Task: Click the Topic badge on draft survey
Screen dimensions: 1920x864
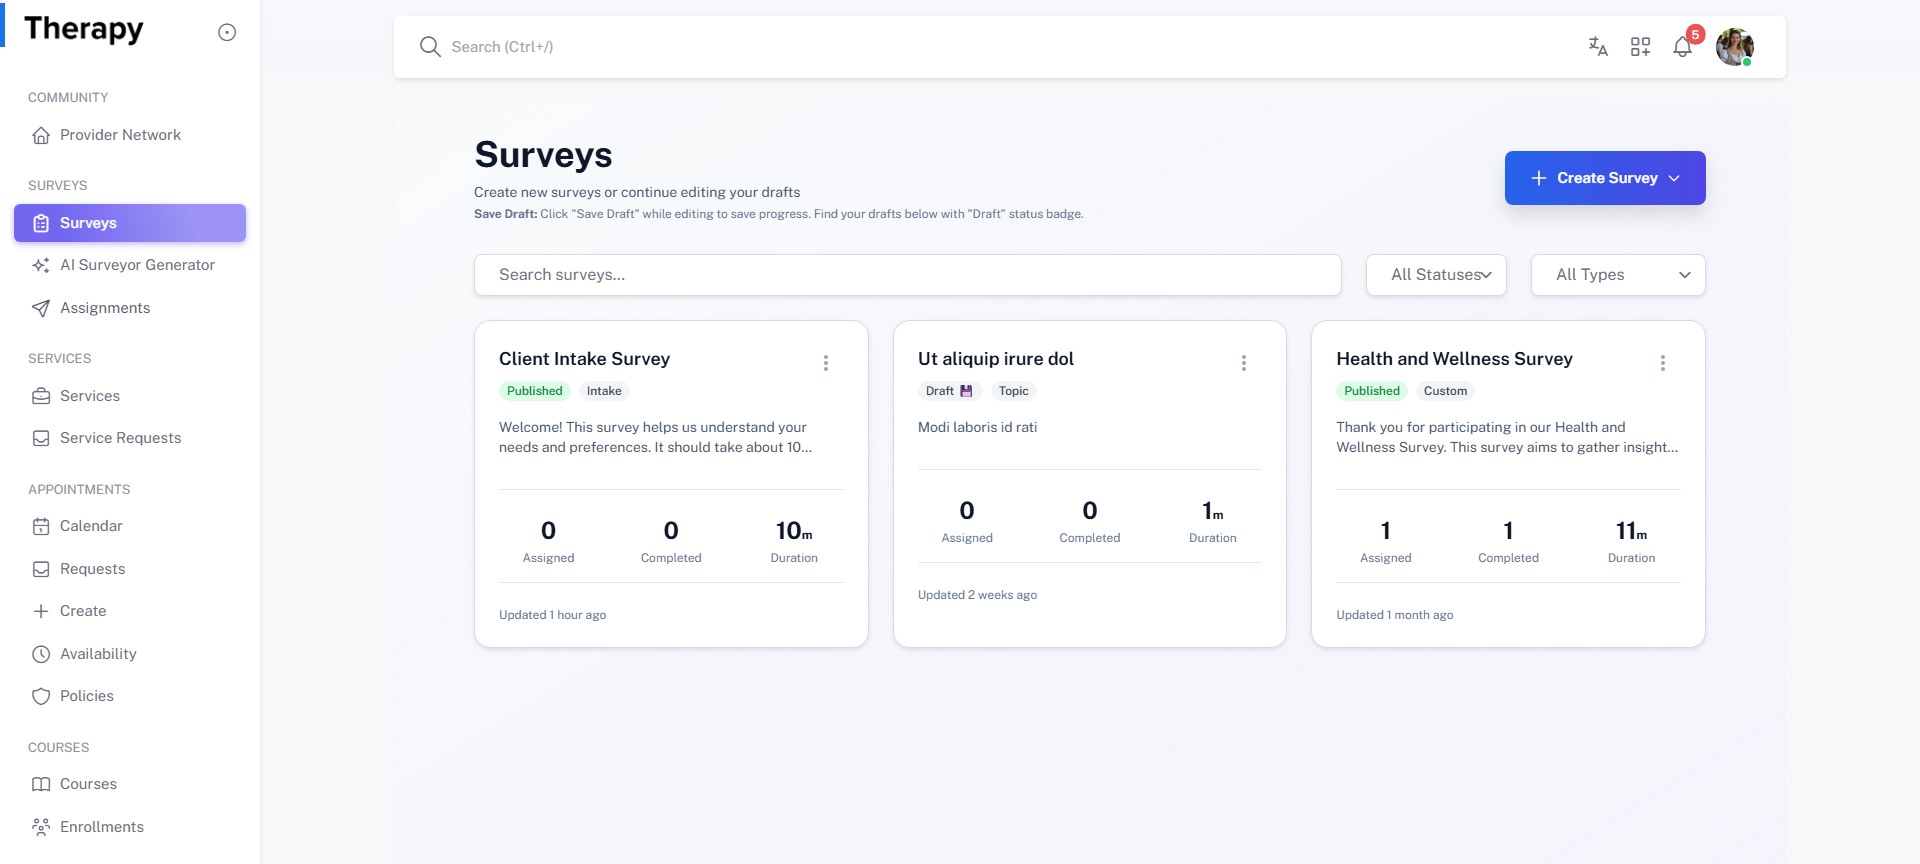Action: coord(1013,391)
